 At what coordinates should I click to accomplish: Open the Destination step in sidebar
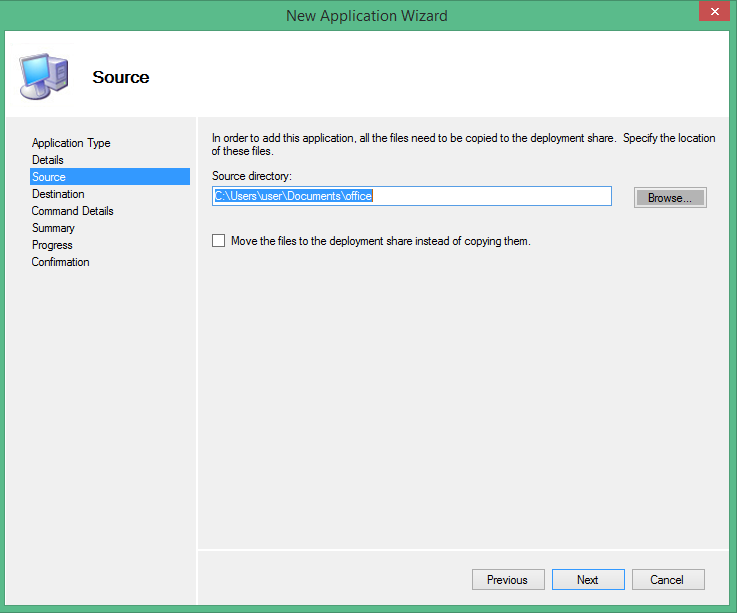(58, 194)
